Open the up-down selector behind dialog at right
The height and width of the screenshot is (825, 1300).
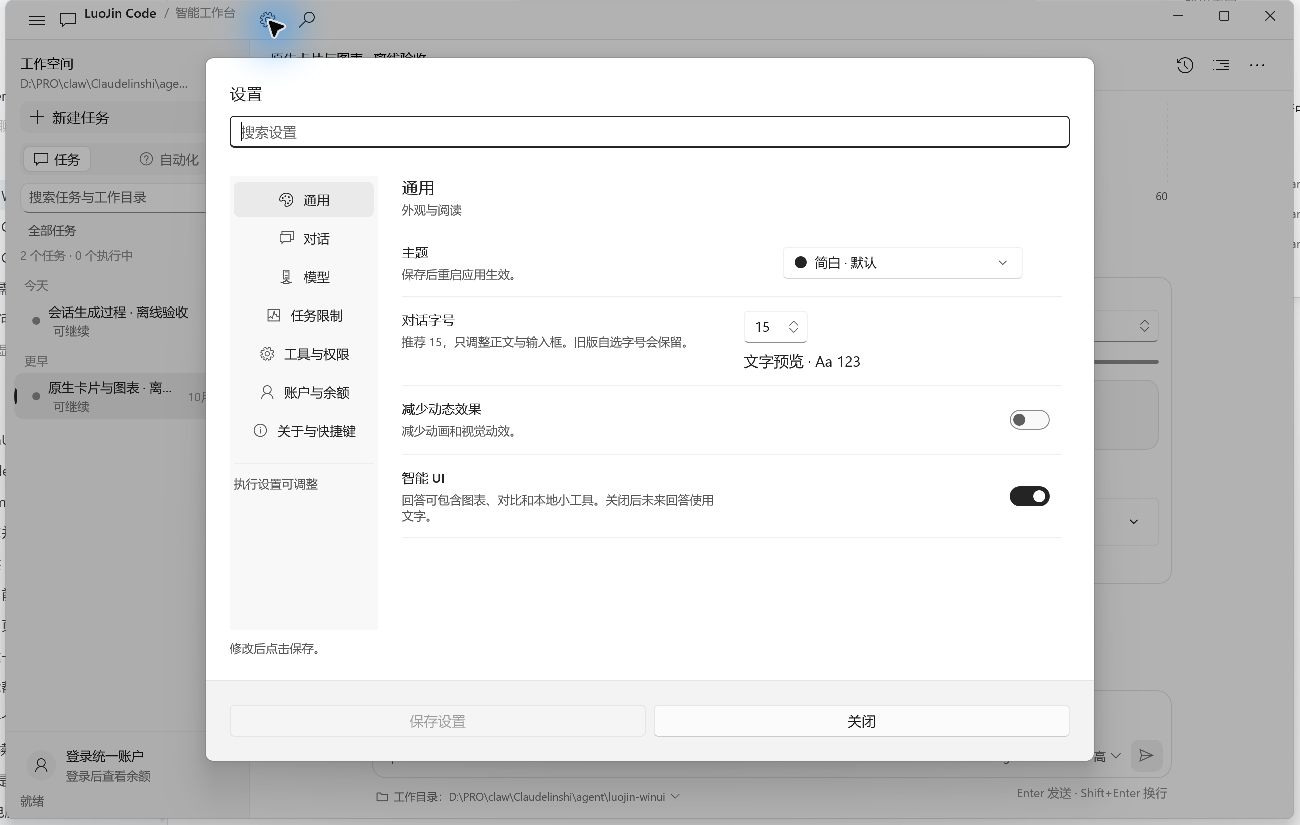point(1145,326)
